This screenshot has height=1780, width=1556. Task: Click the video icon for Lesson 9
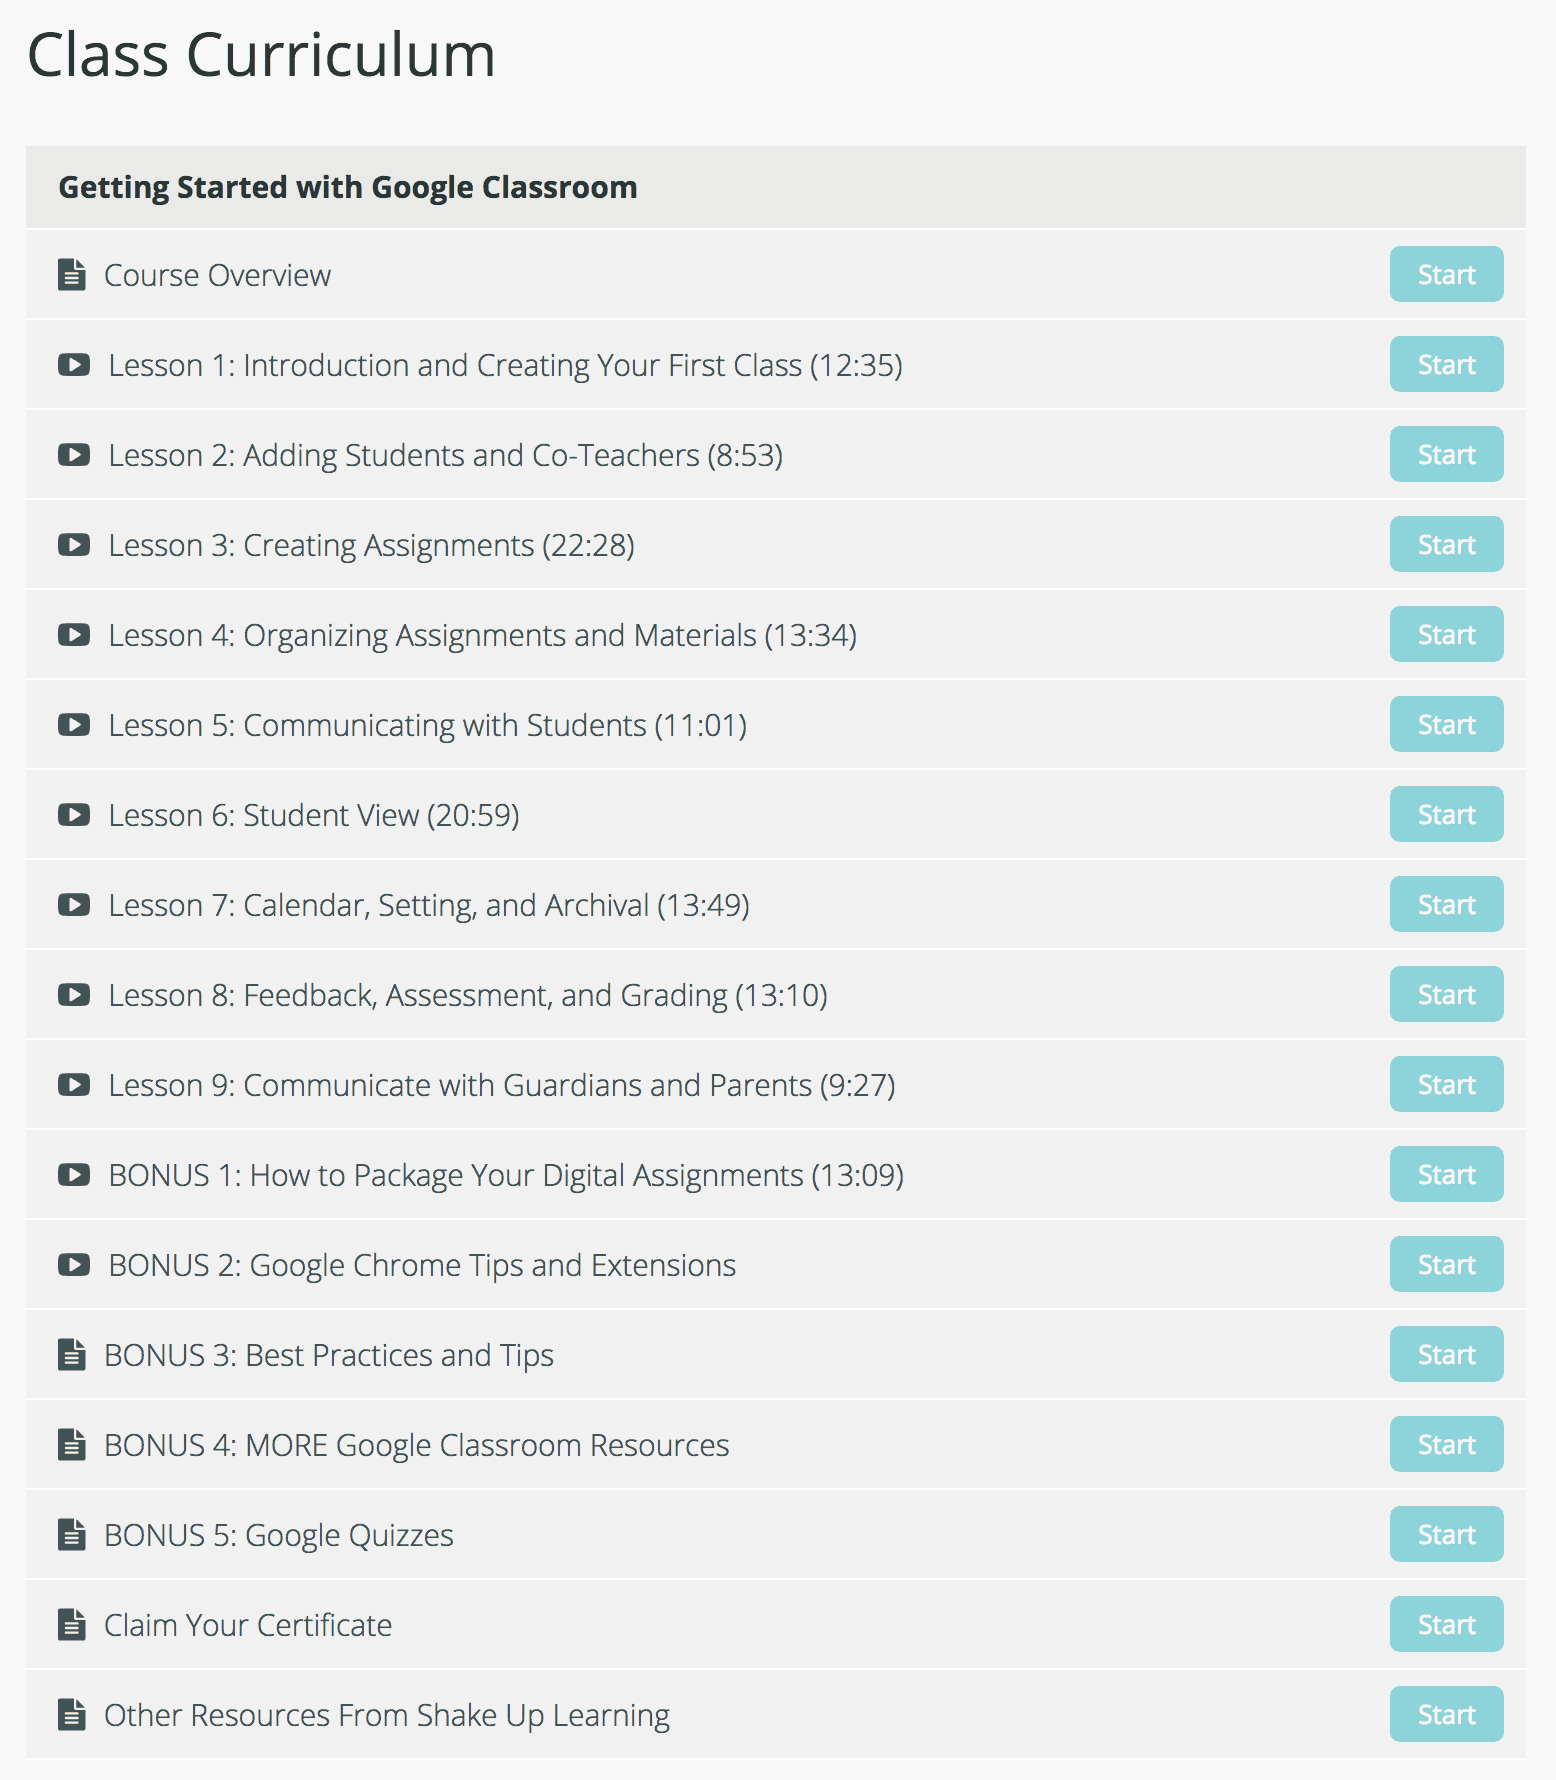74,1084
